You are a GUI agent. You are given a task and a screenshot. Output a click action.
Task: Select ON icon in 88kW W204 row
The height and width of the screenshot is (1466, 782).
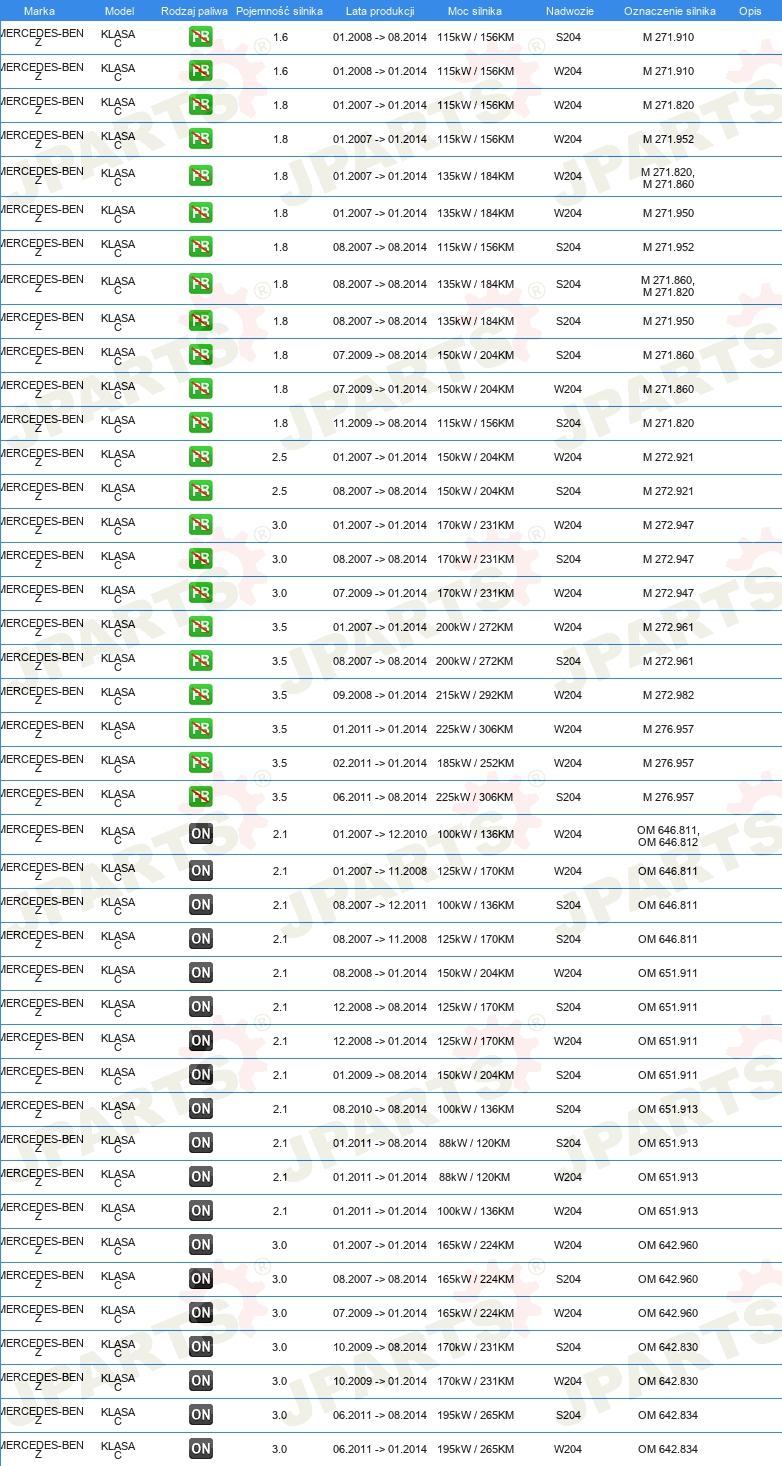tap(201, 1177)
